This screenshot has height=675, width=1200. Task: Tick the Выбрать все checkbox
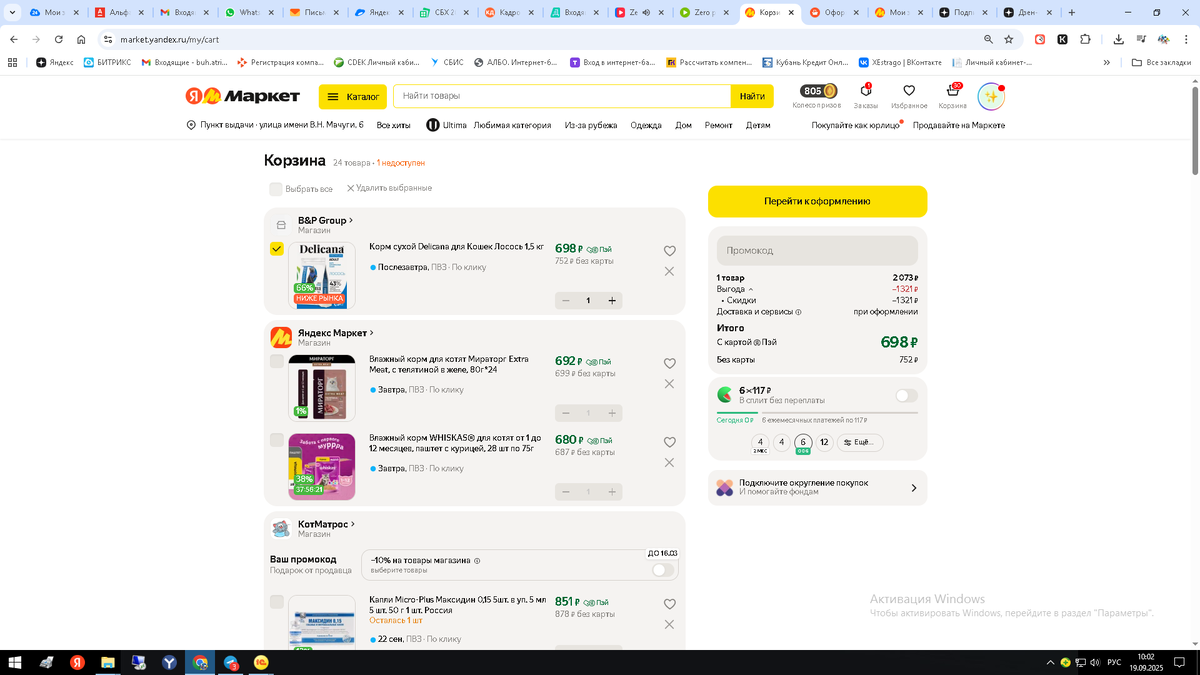pyautogui.click(x=276, y=189)
